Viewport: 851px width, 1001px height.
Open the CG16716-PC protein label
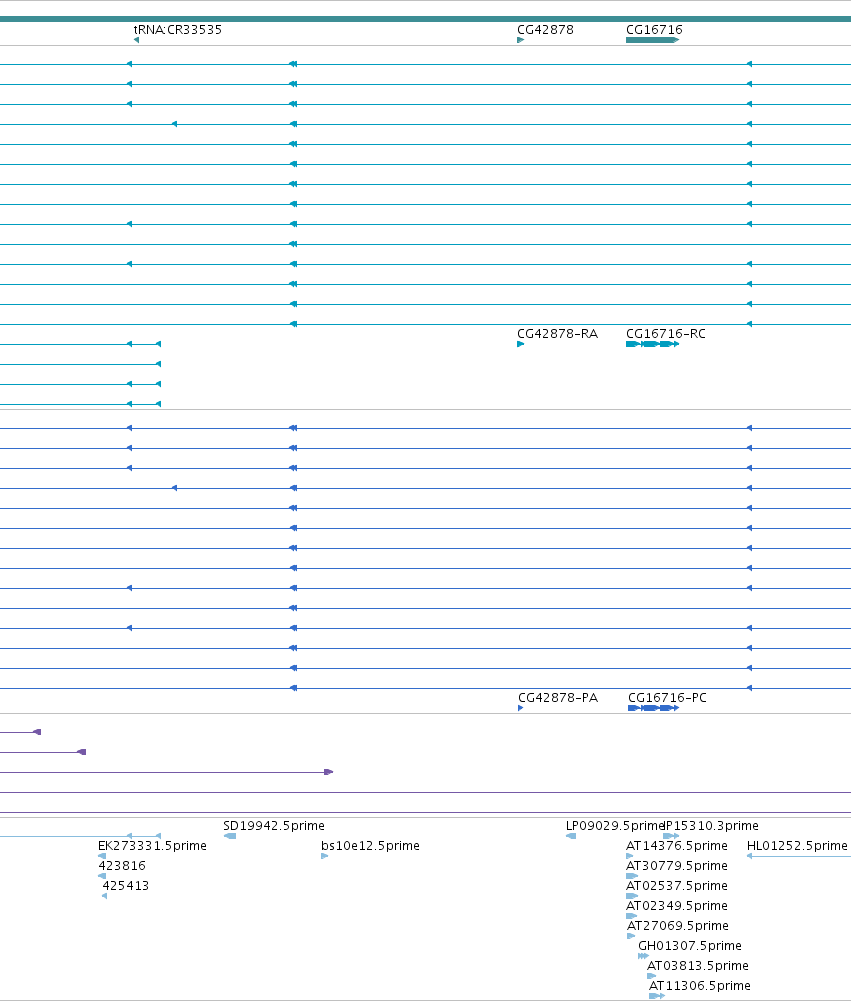pos(668,698)
